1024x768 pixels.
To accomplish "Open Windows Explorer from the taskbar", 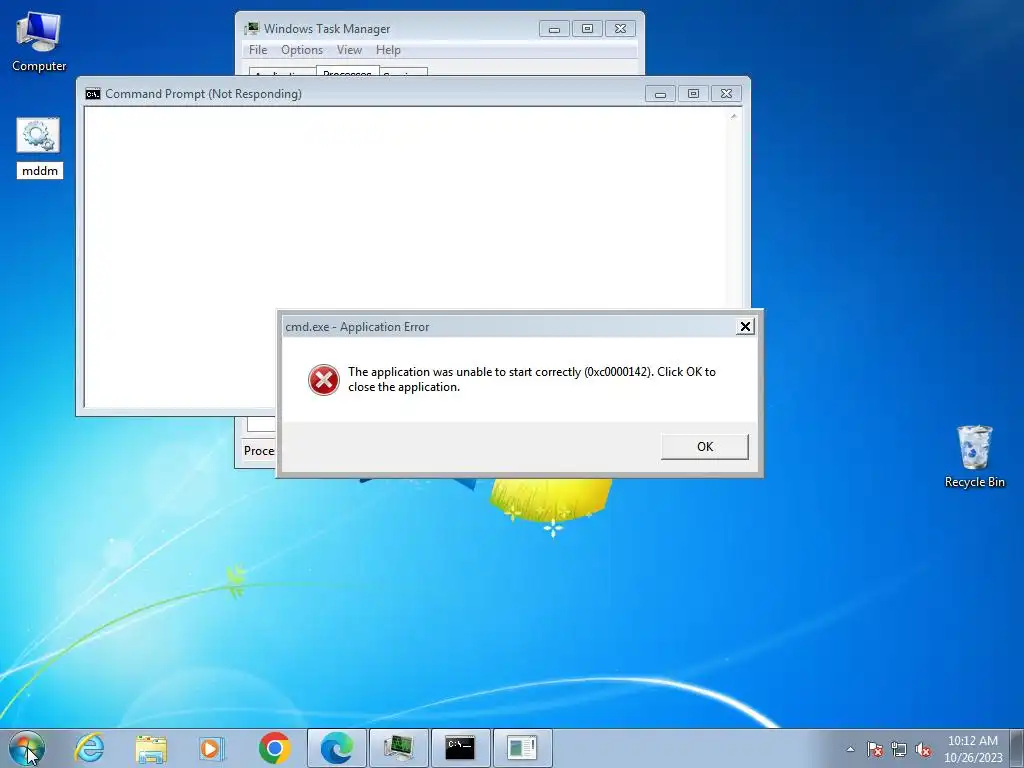I will click(151, 748).
